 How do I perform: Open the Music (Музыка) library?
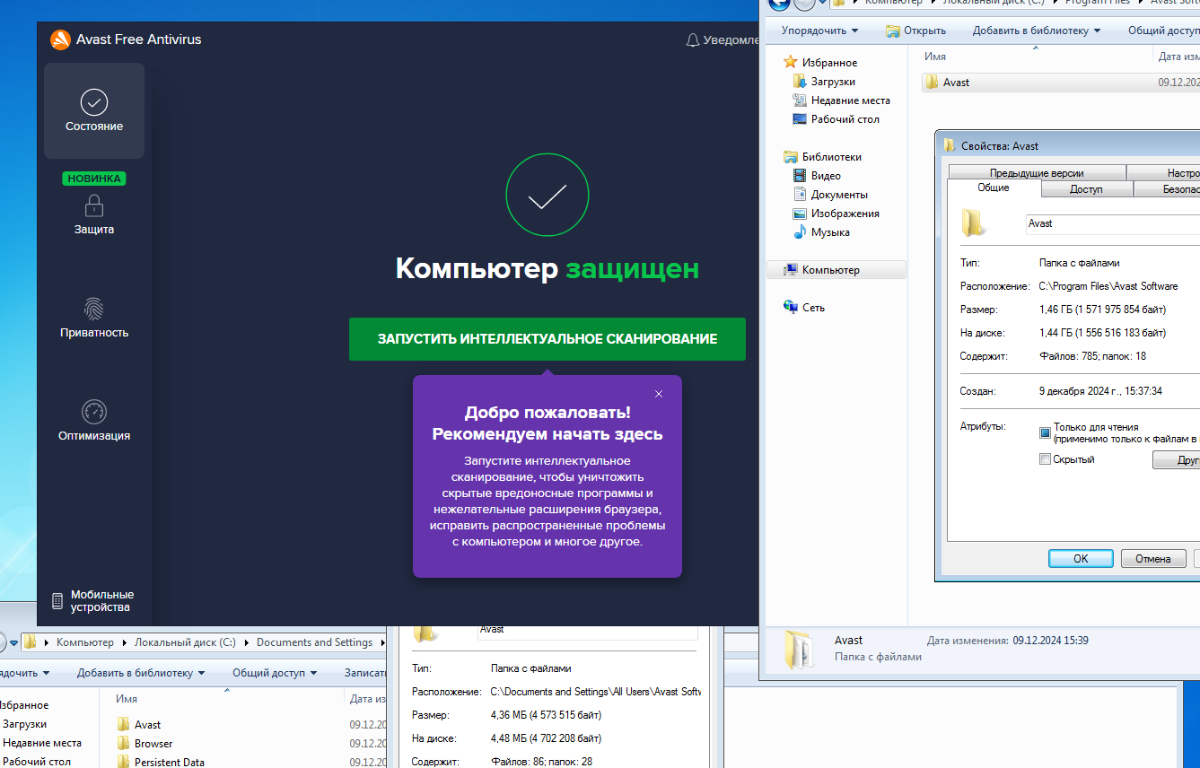pyautogui.click(x=830, y=232)
